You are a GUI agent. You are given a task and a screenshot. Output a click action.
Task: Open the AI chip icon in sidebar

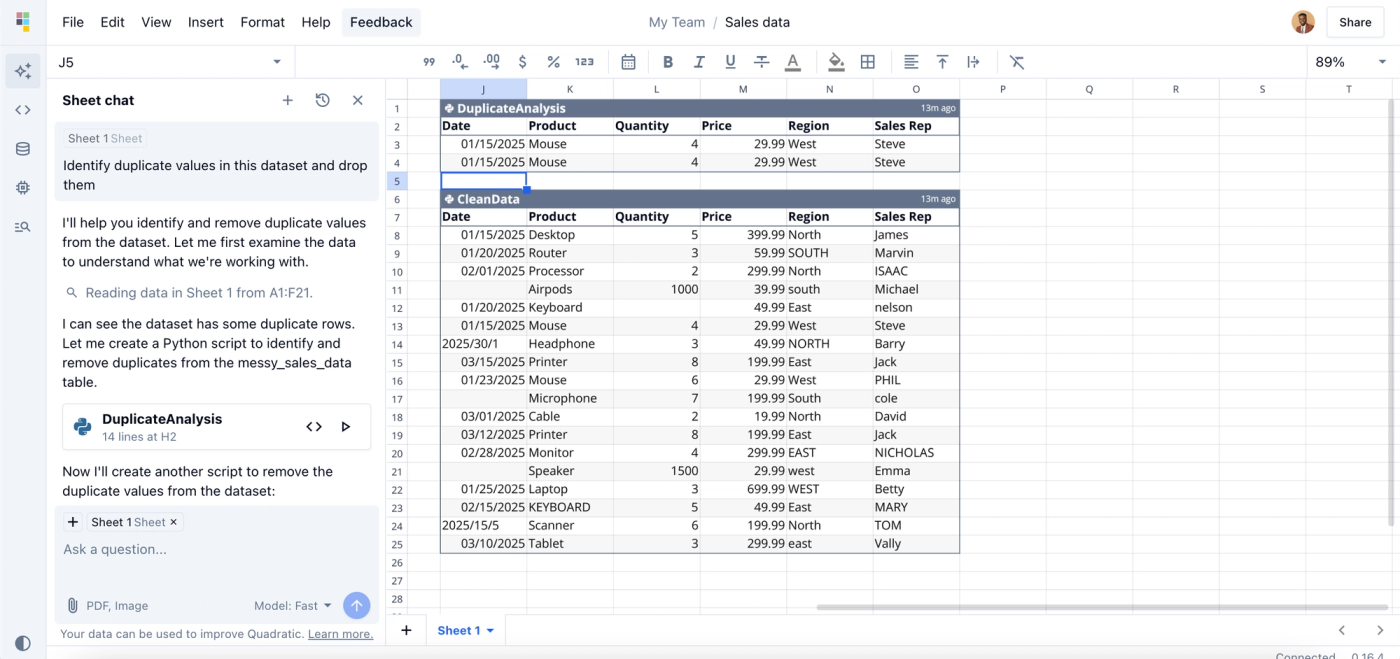pos(23,188)
